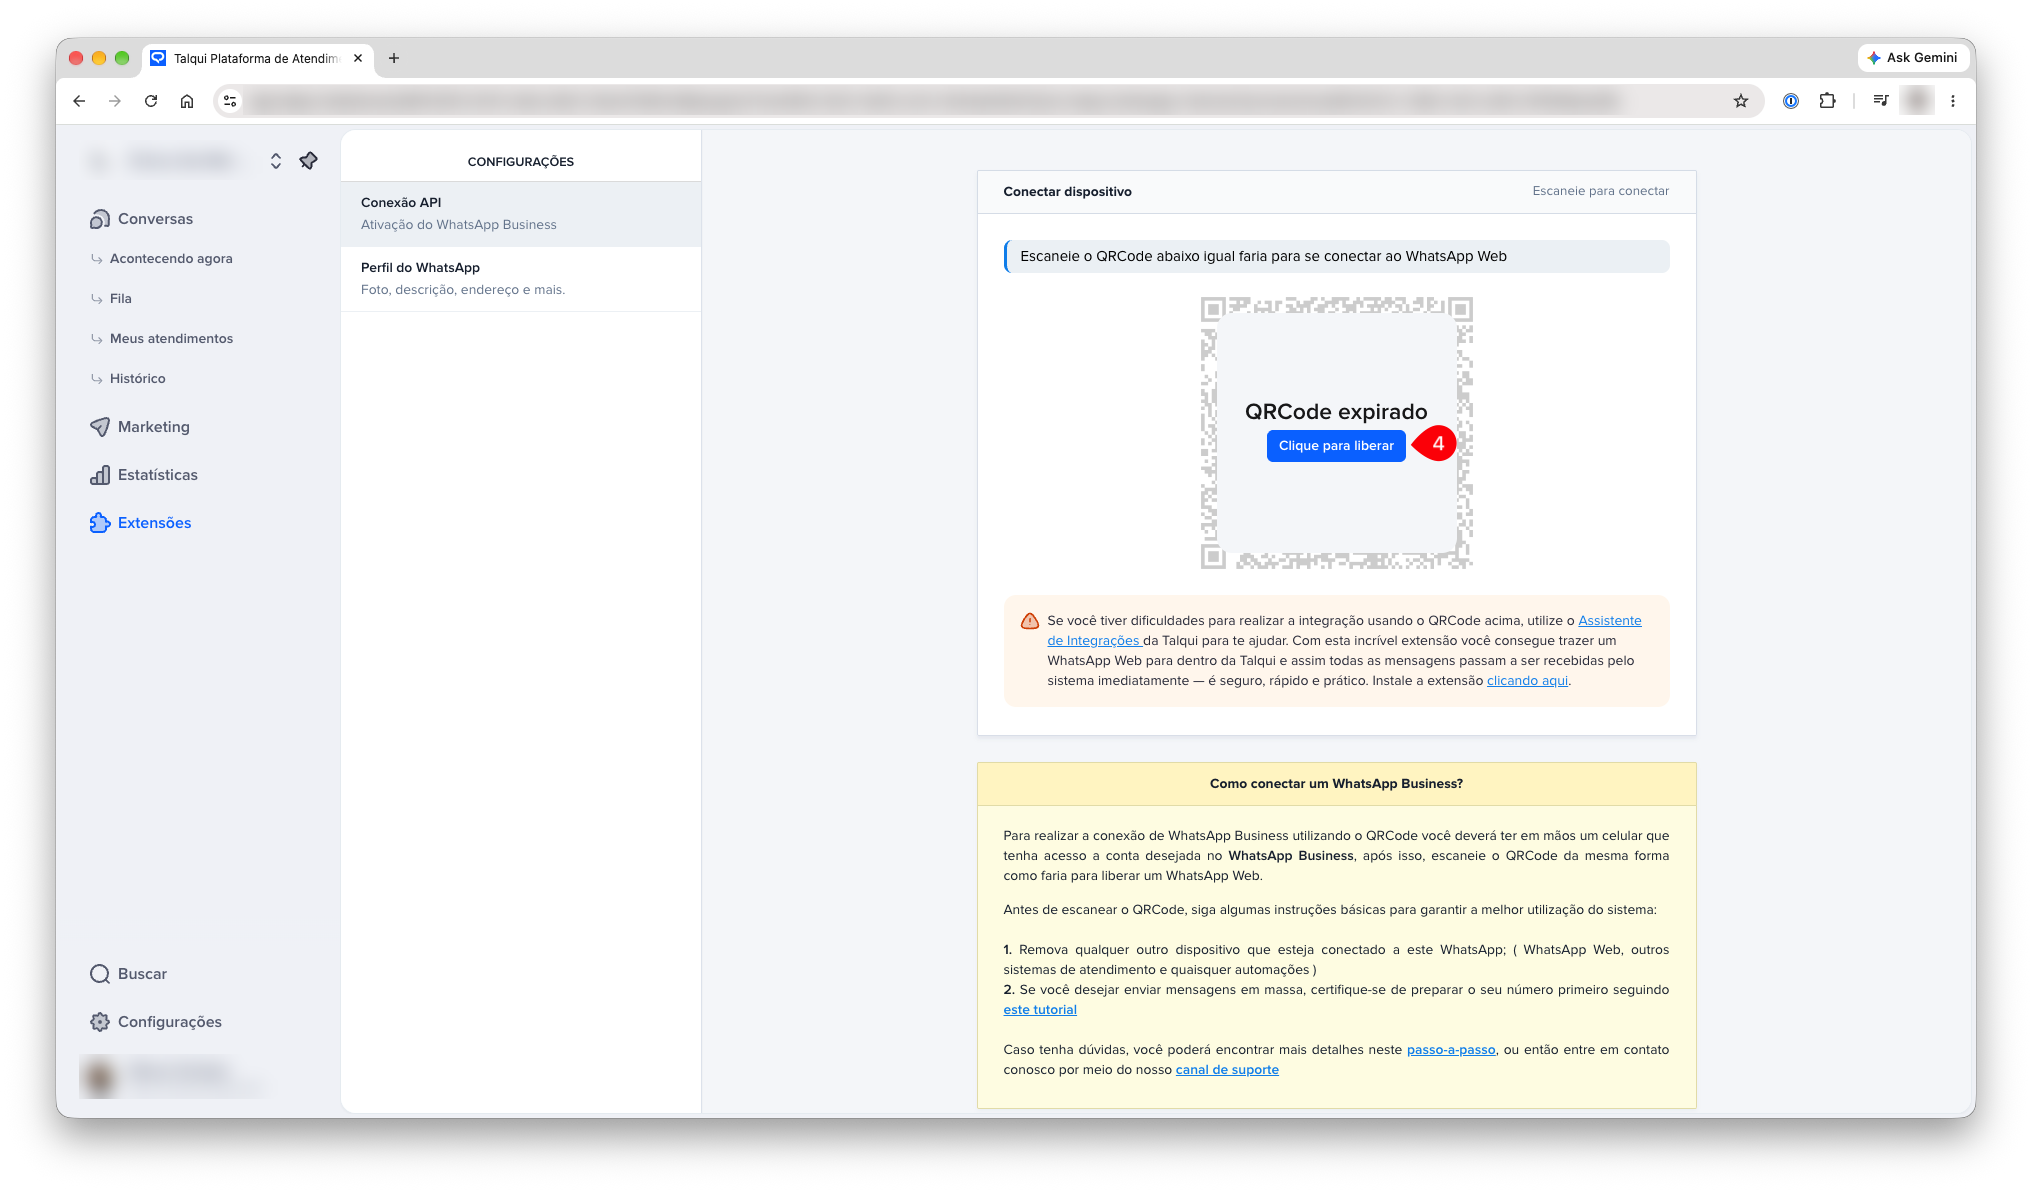Go forward in the browser
This screenshot has height=1192, width=2032.
(x=115, y=101)
